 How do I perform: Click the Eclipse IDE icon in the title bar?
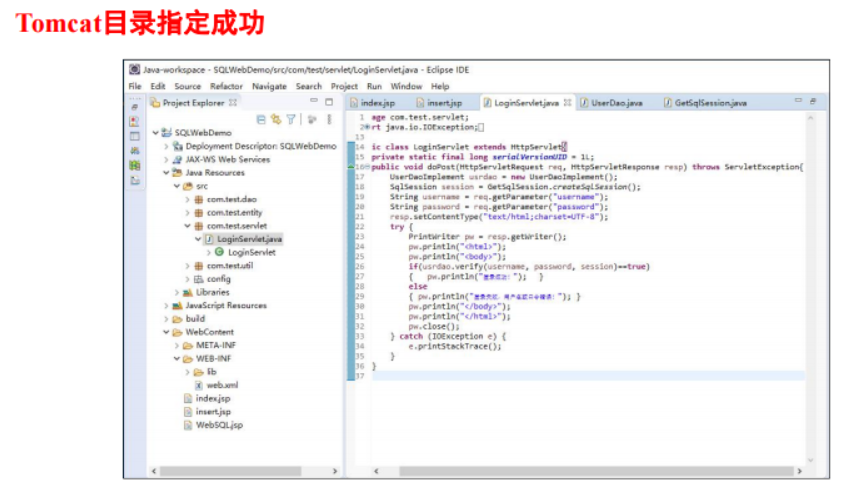pos(135,69)
